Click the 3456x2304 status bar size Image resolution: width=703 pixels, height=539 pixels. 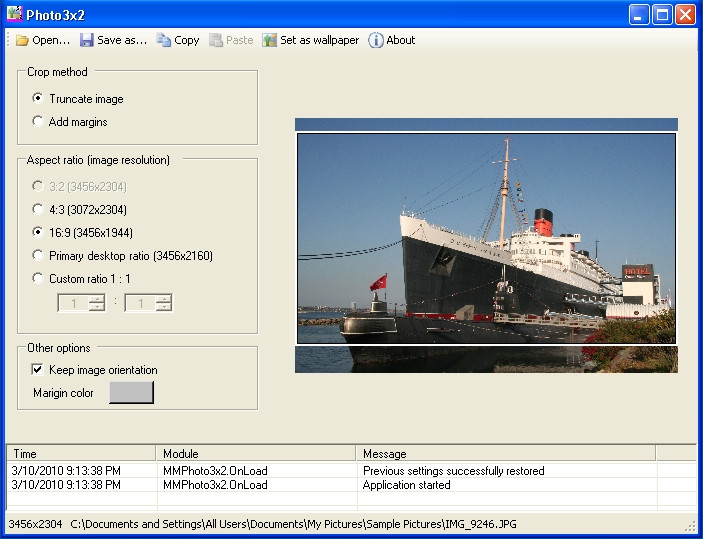click(x=35, y=524)
